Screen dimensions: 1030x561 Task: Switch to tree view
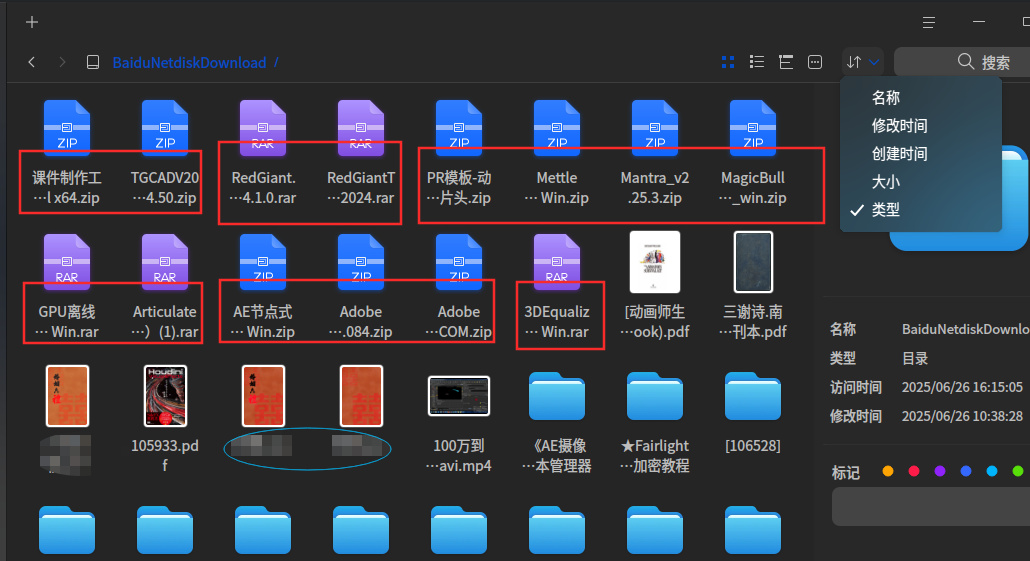(x=786, y=62)
